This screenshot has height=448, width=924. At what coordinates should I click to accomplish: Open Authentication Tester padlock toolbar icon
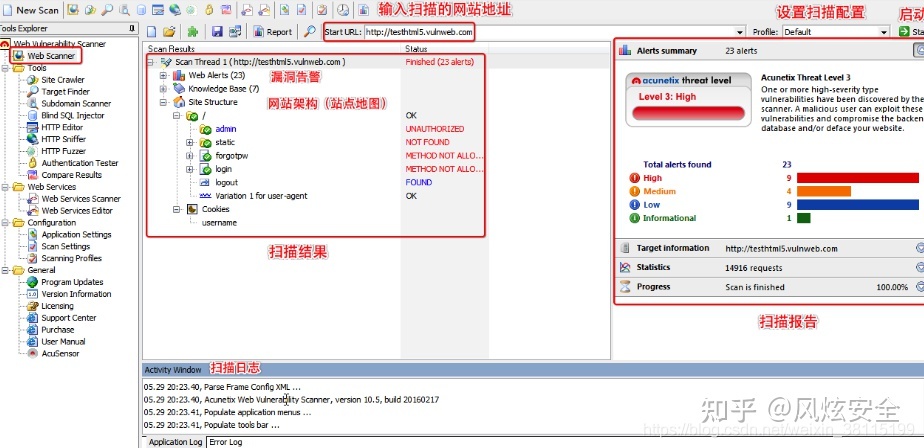tap(209, 9)
